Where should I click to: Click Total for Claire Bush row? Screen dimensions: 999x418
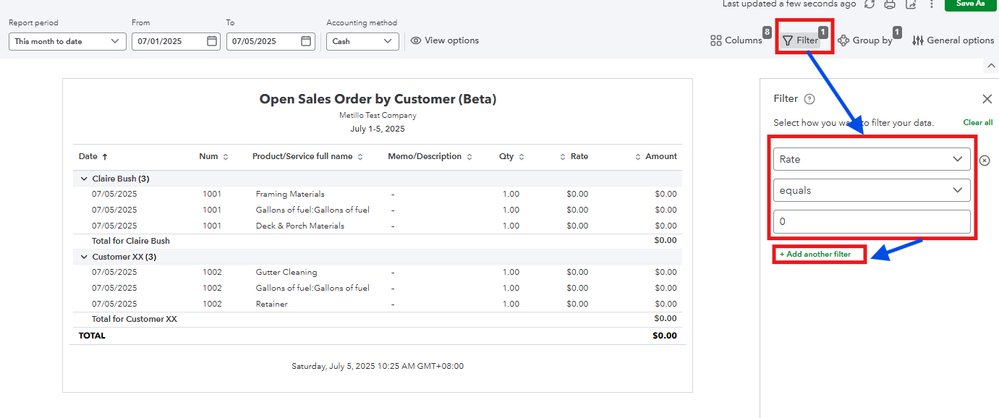pyautogui.click(x=377, y=241)
